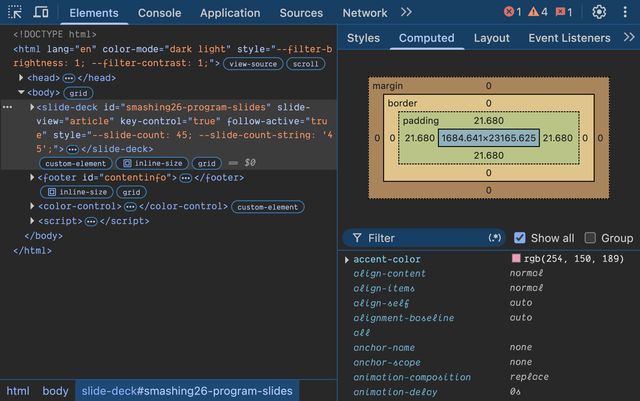Switch to the Styles pane
This screenshot has height=401, width=640.
point(363,38)
